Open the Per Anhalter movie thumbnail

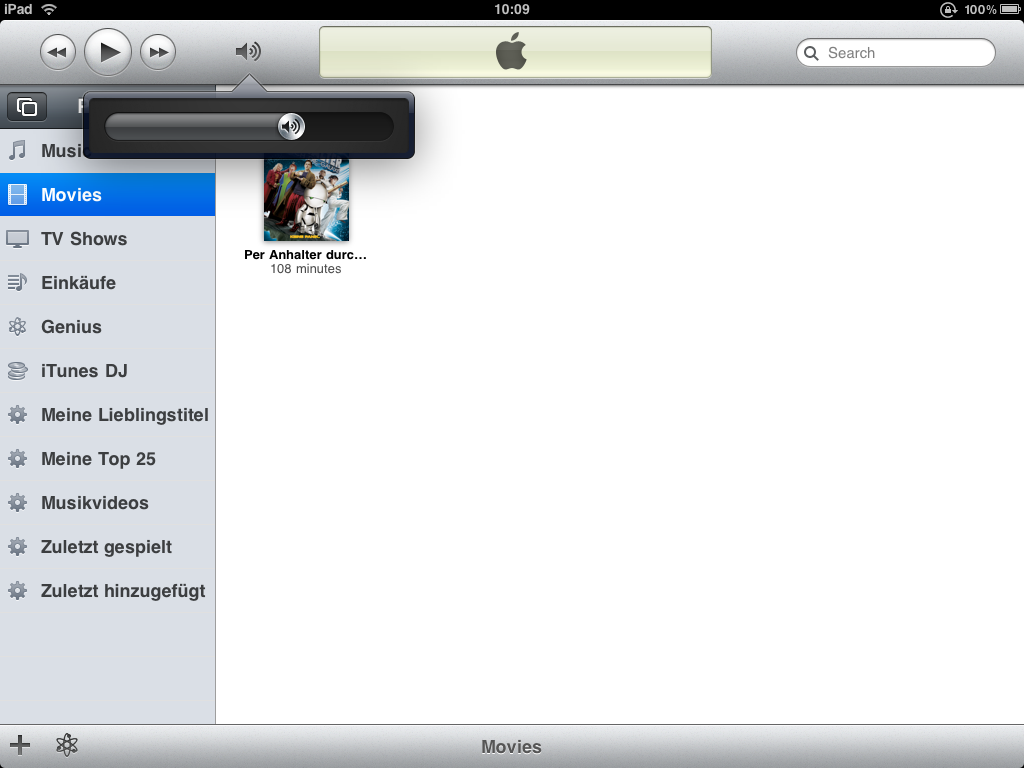[306, 200]
